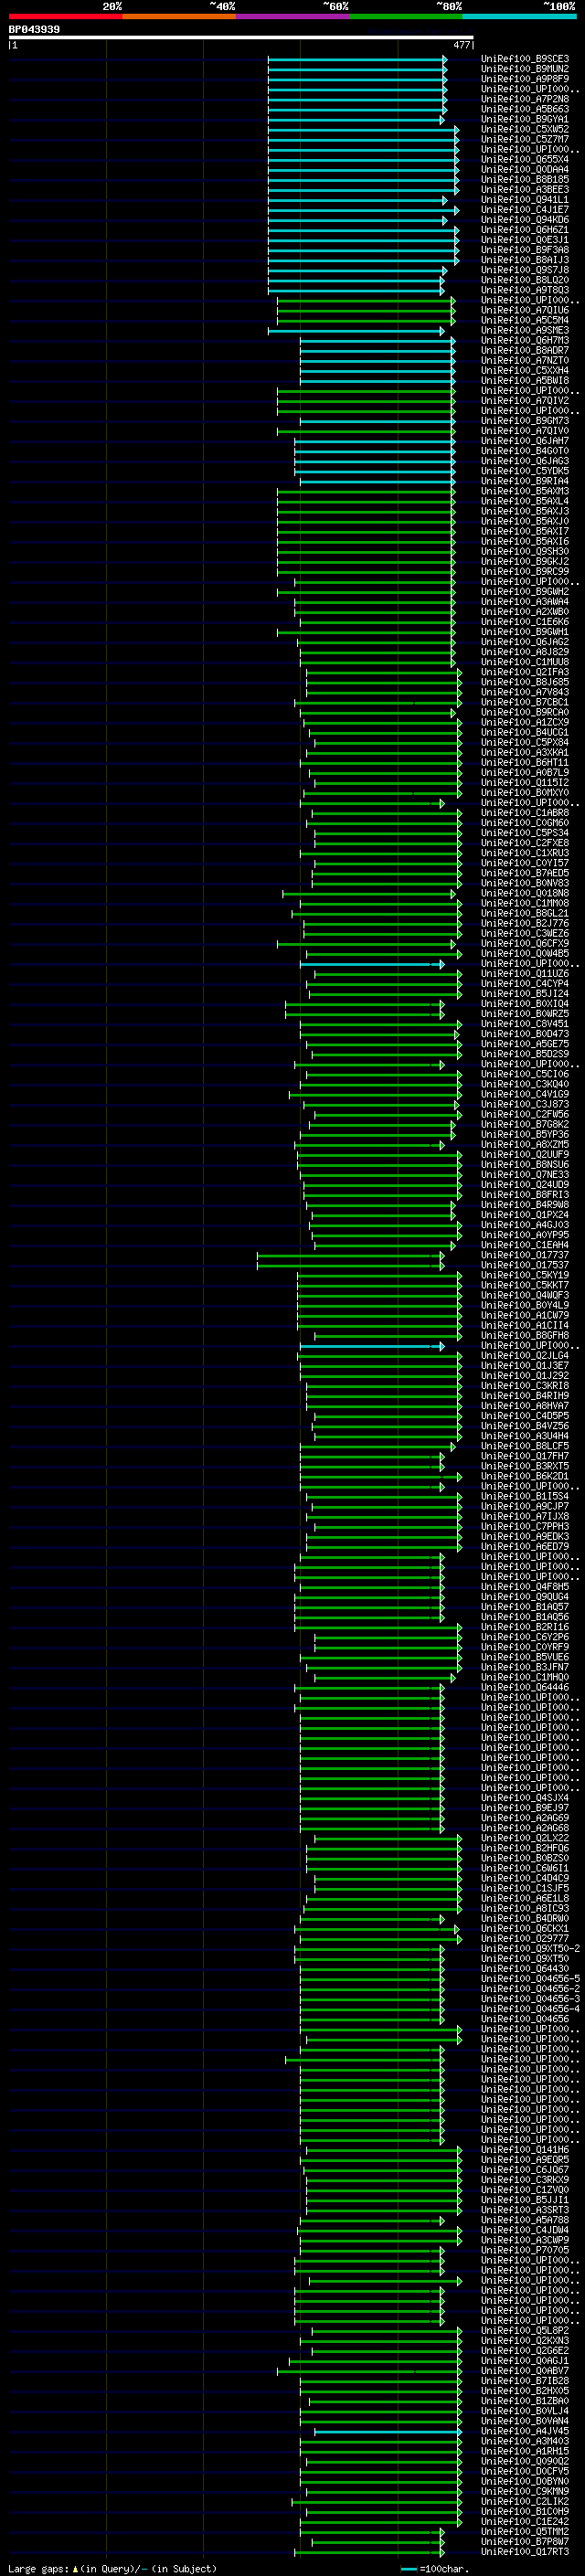Select the UniRef100_Q655X4 label
The height and width of the screenshot is (2576, 585).
click(525, 159)
